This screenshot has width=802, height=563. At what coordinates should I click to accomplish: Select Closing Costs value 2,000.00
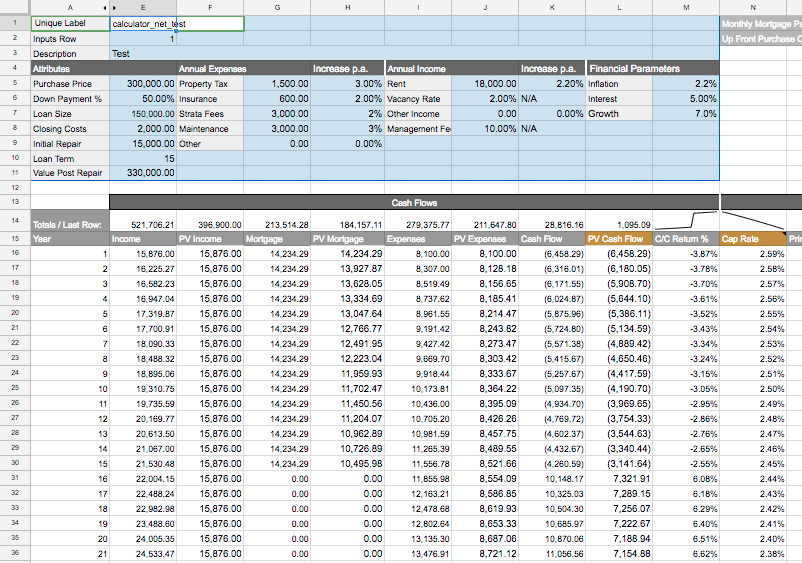(x=143, y=129)
